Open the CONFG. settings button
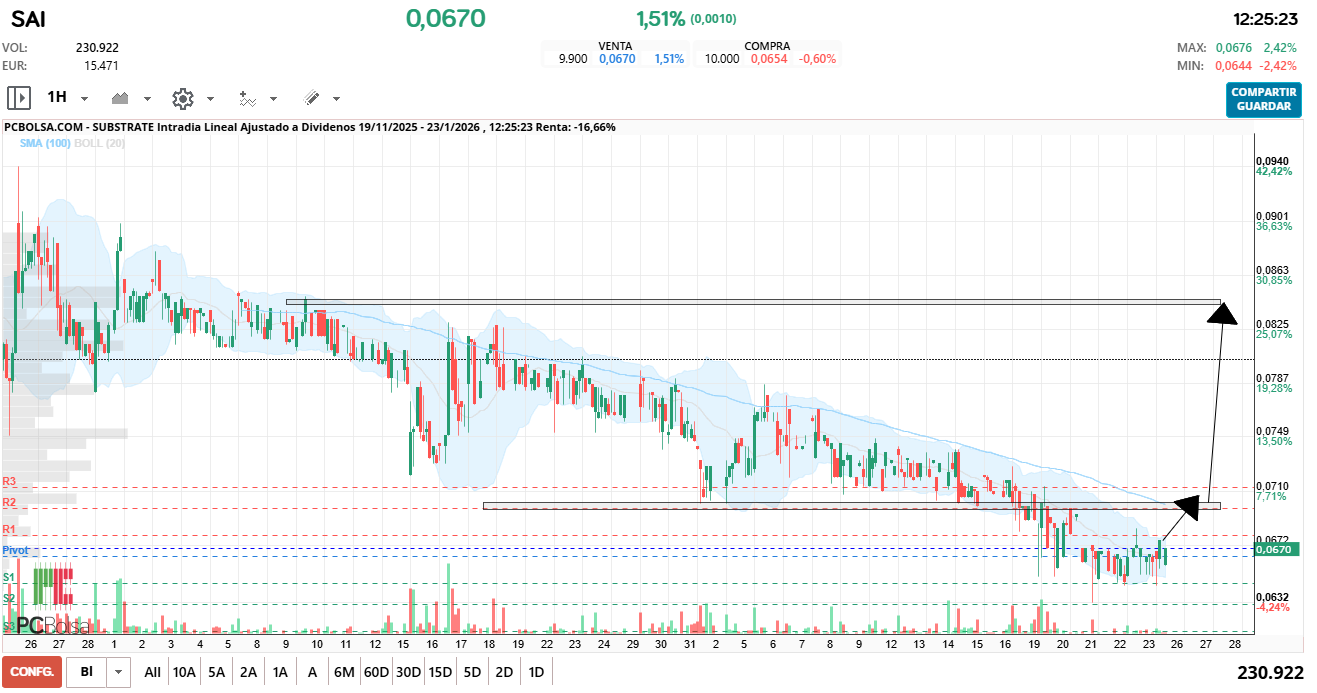1317x693 pixels. [x=33, y=671]
